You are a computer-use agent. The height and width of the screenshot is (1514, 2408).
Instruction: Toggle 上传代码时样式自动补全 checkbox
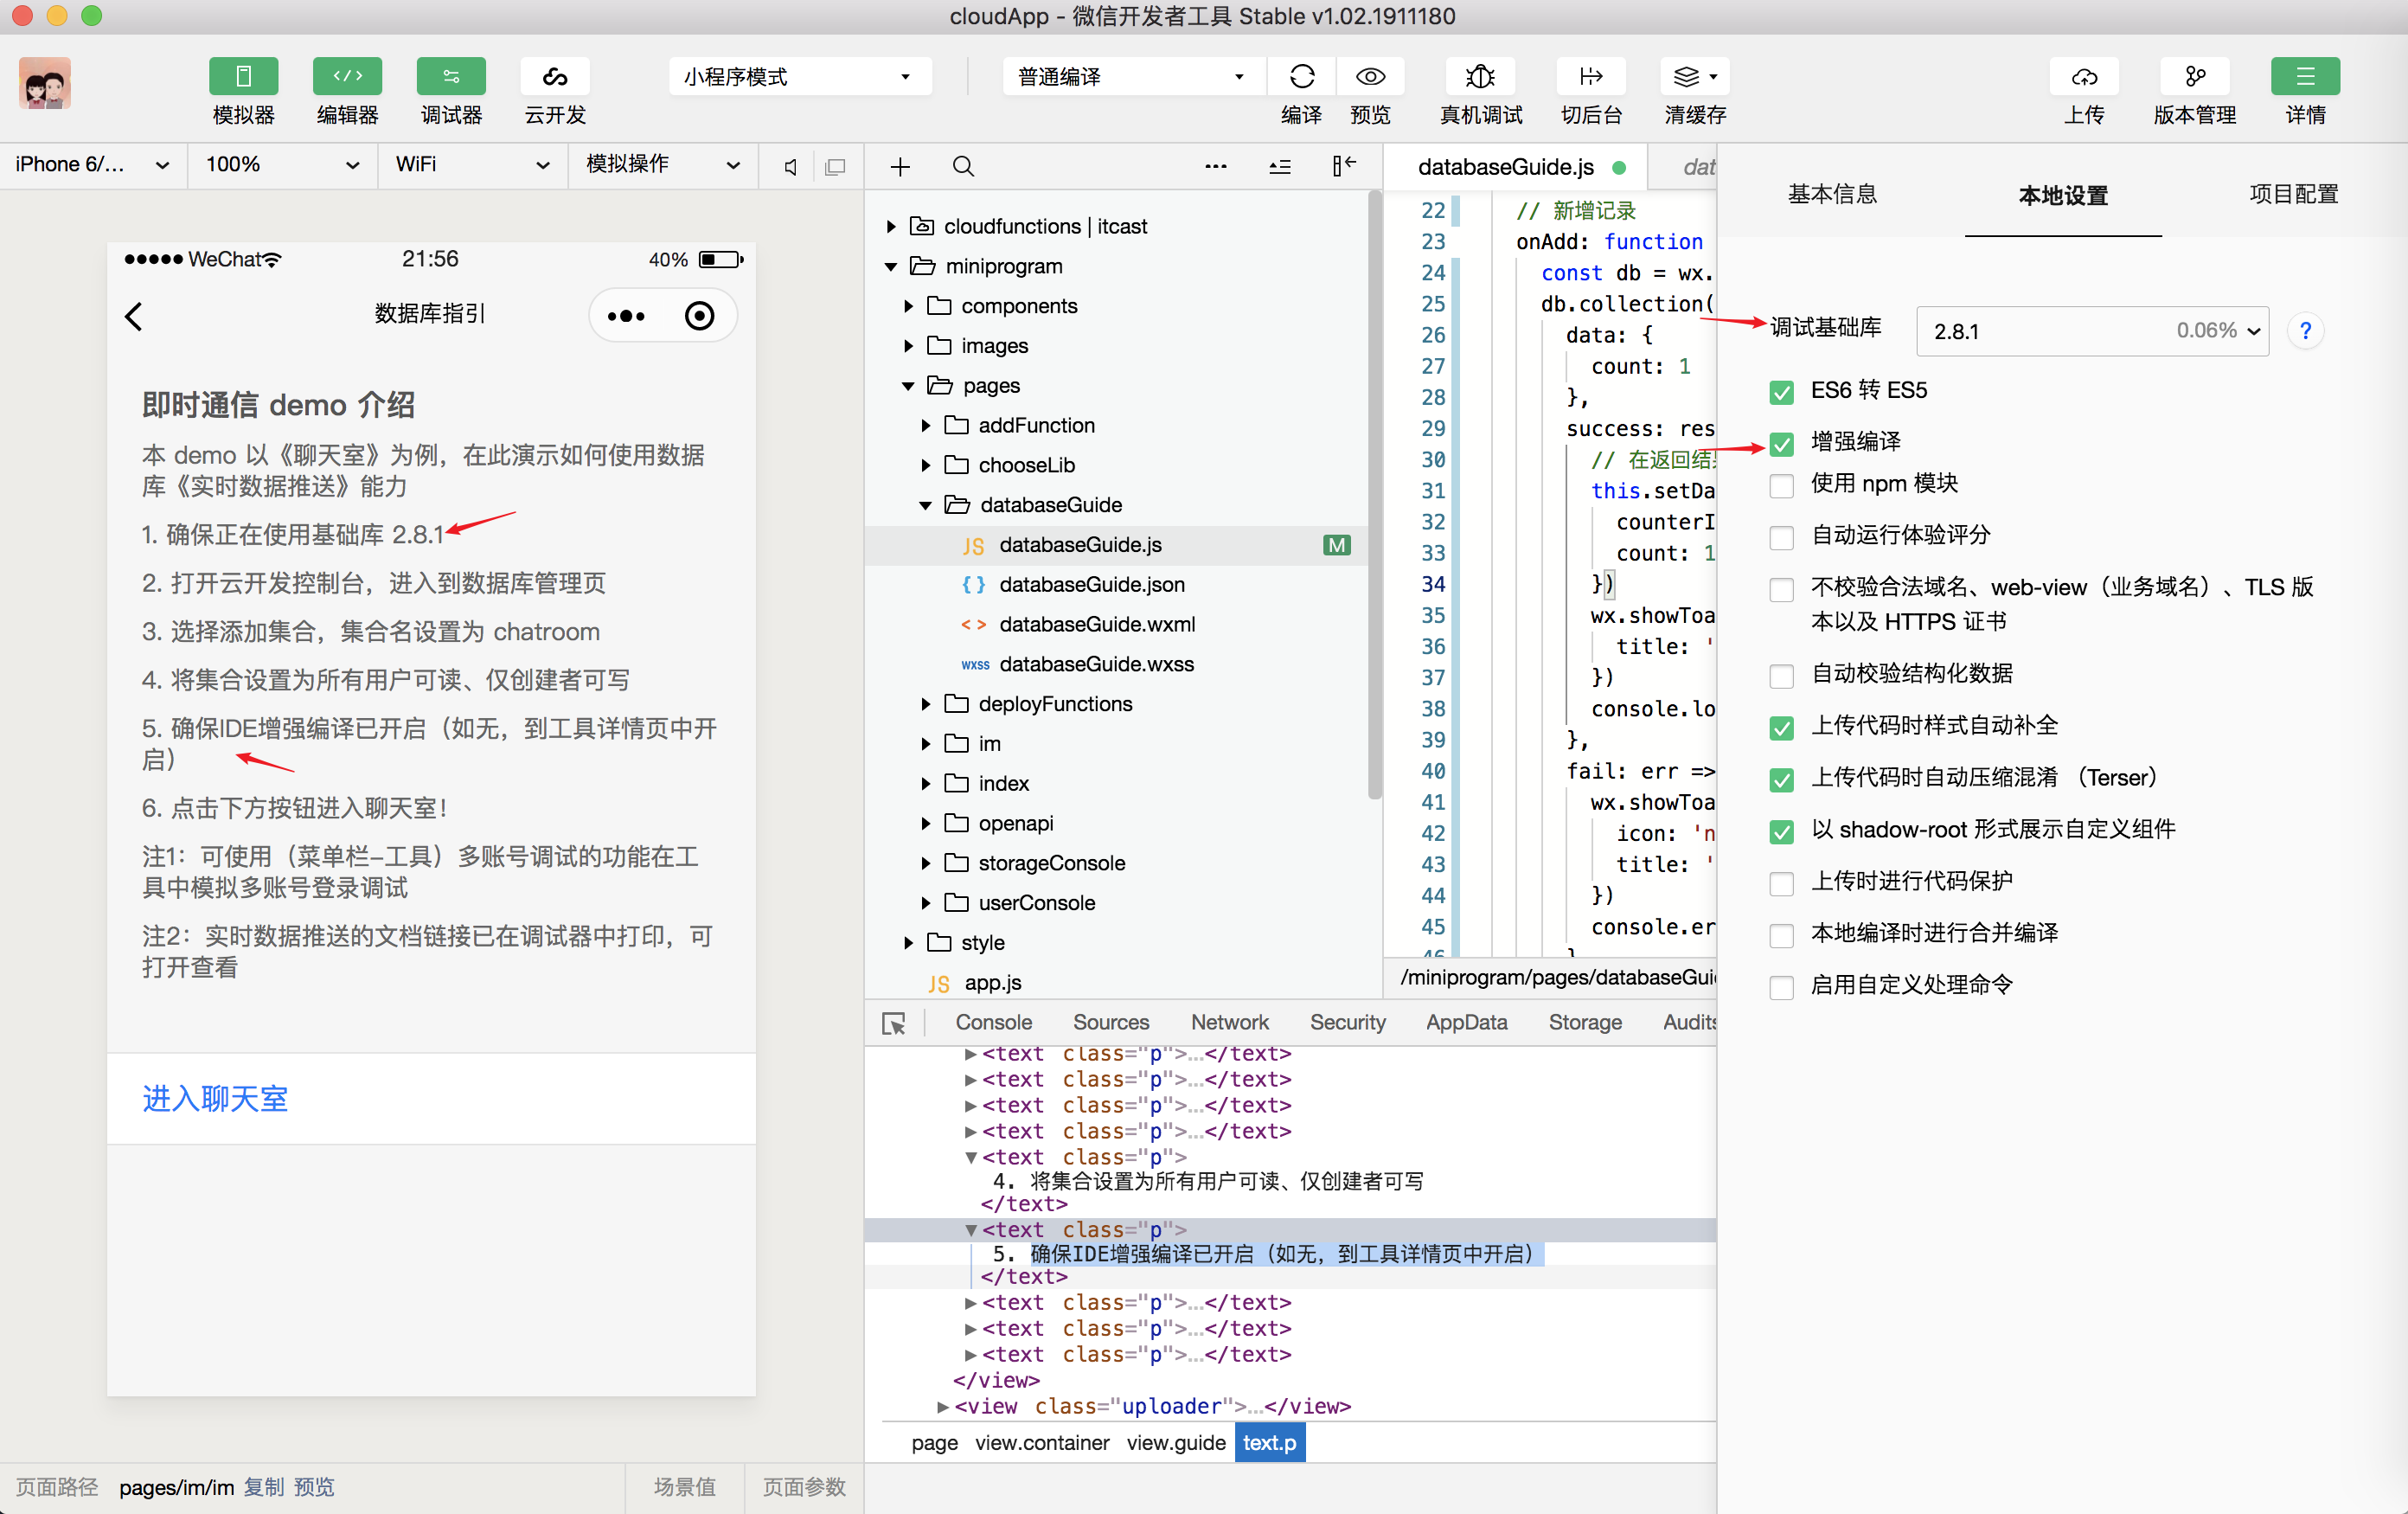click(1781, 728)
